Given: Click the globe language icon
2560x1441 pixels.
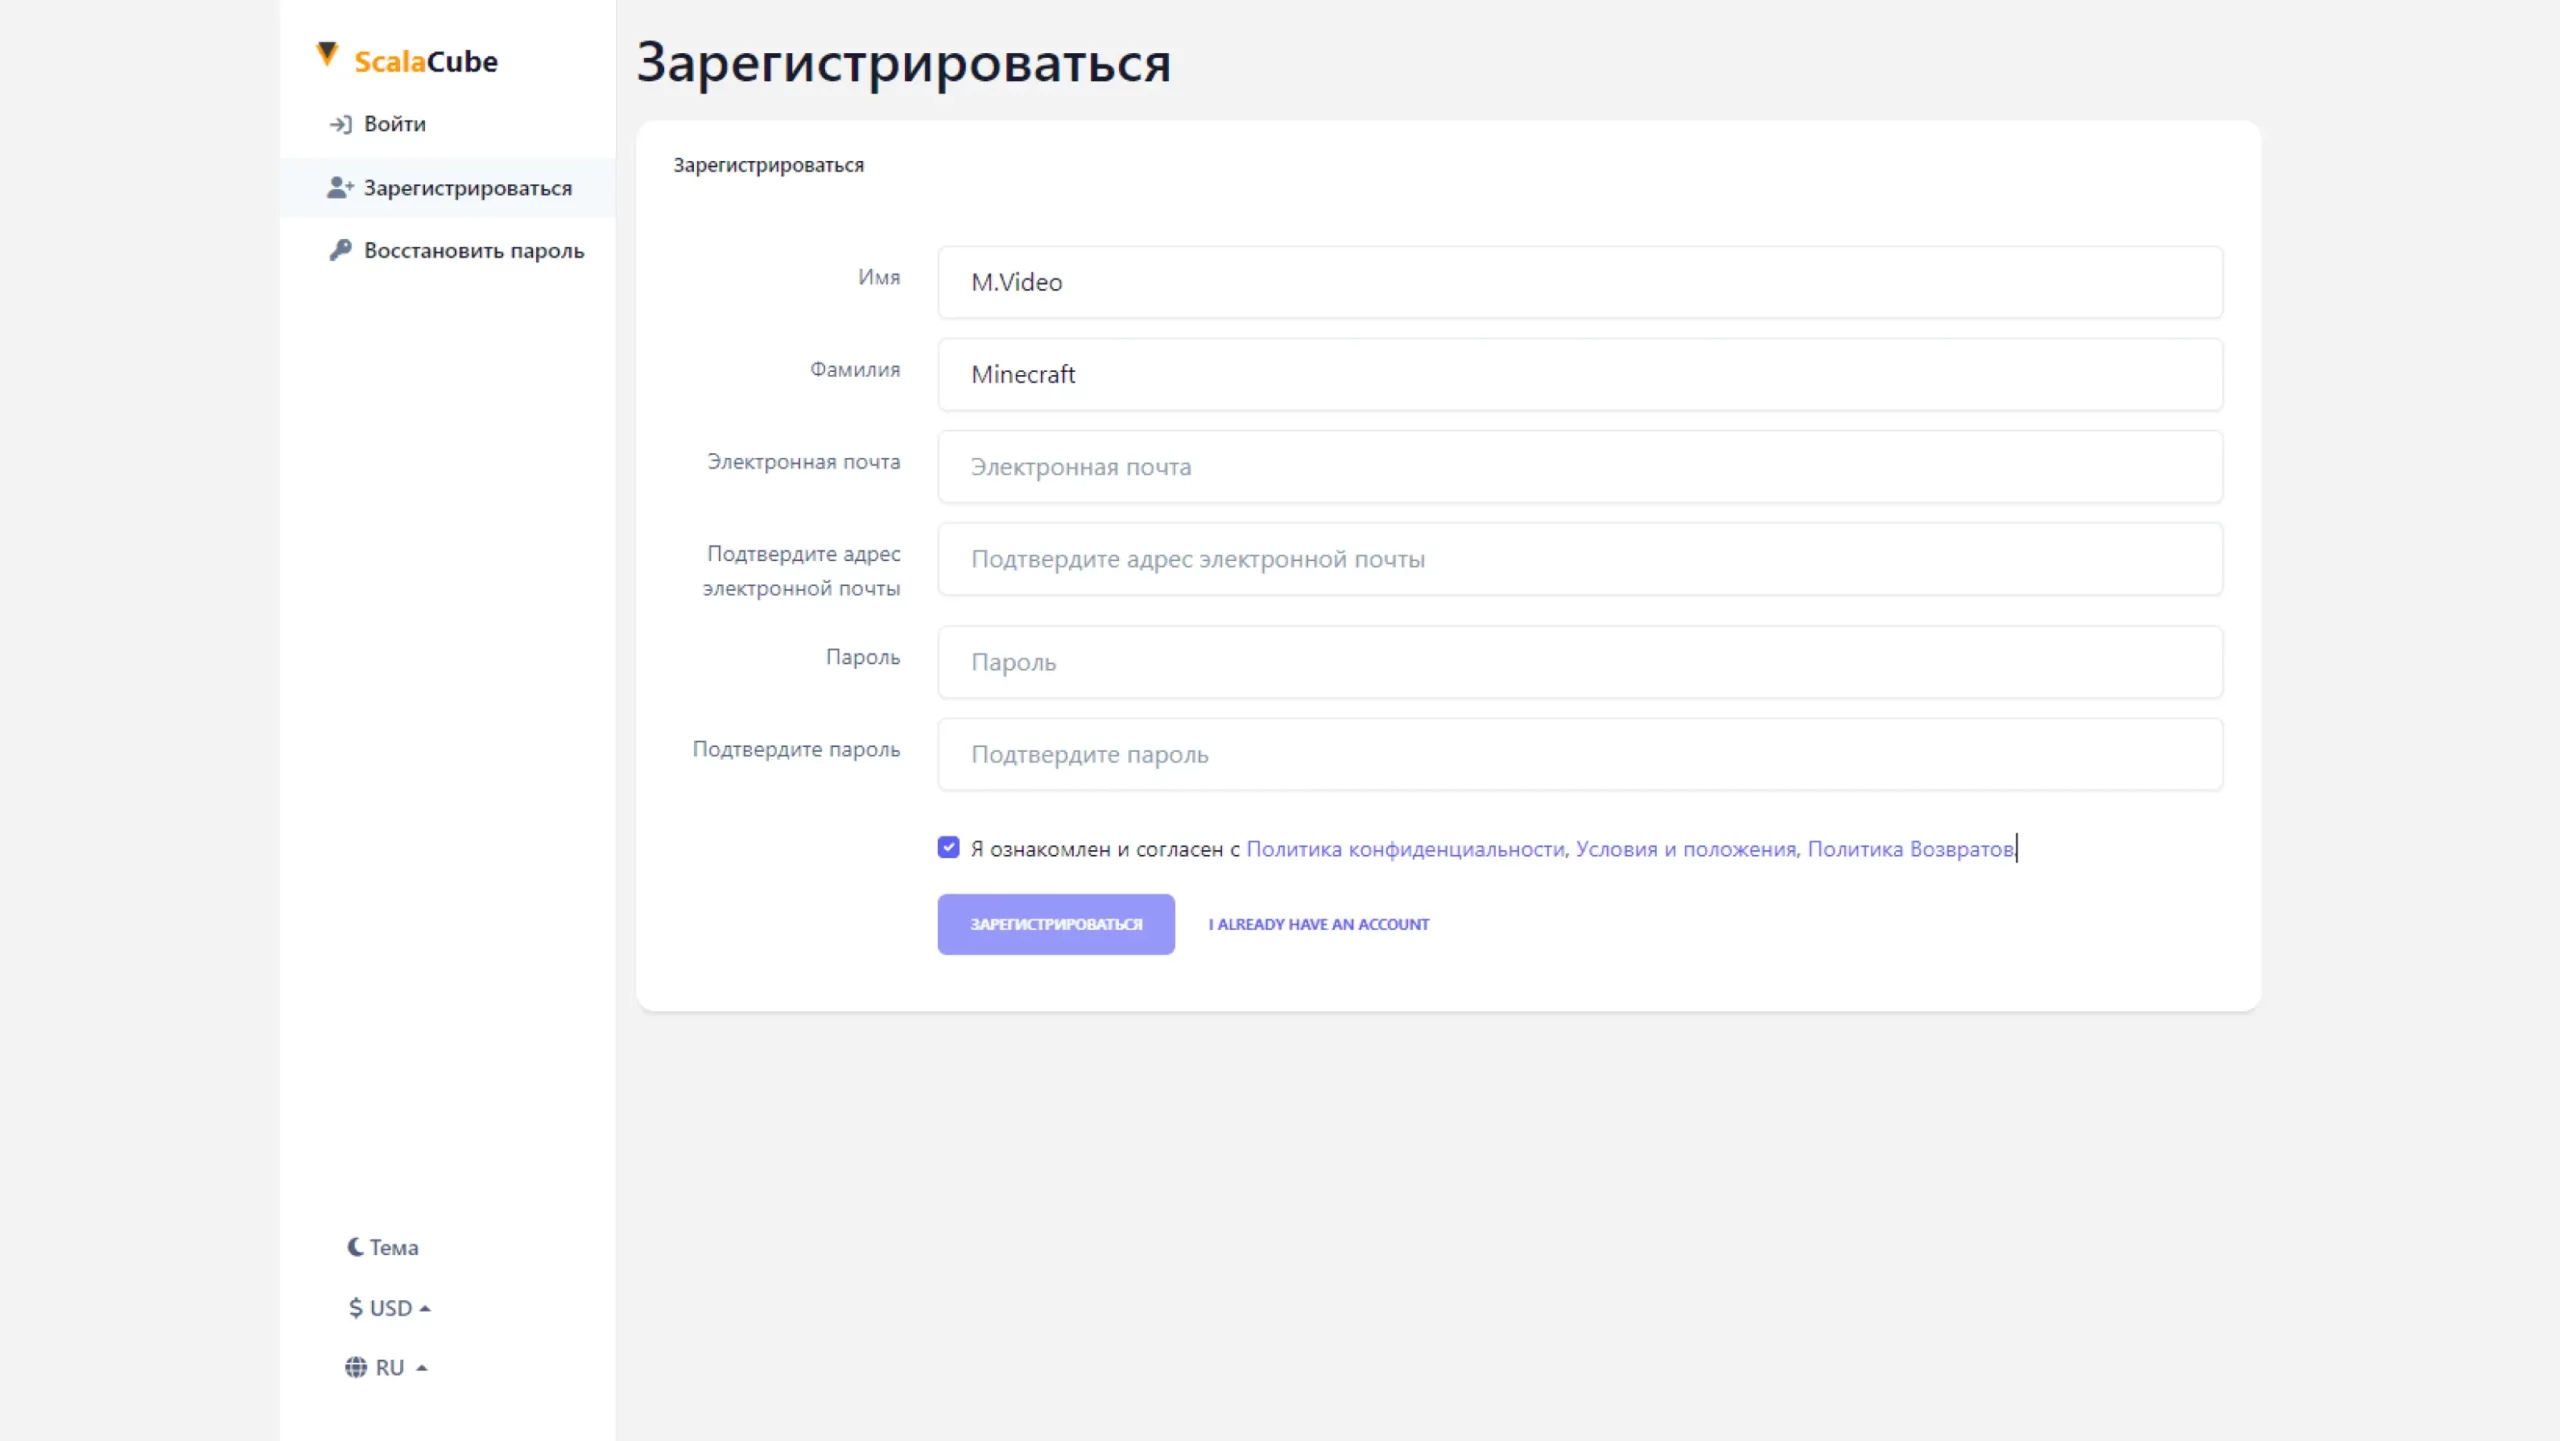Looking at the screenshot, I should 356,1367.
